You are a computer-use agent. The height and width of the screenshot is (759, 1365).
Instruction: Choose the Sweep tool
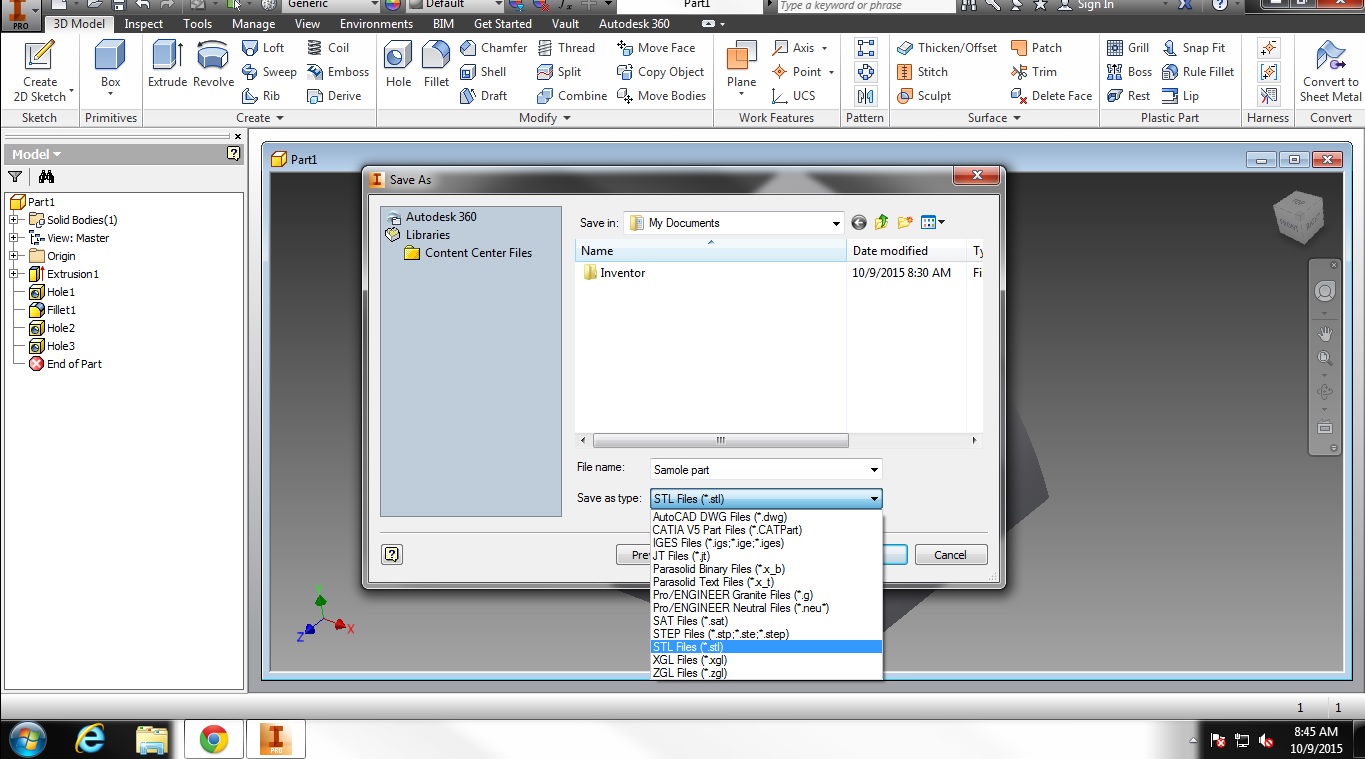pos(269,72)
